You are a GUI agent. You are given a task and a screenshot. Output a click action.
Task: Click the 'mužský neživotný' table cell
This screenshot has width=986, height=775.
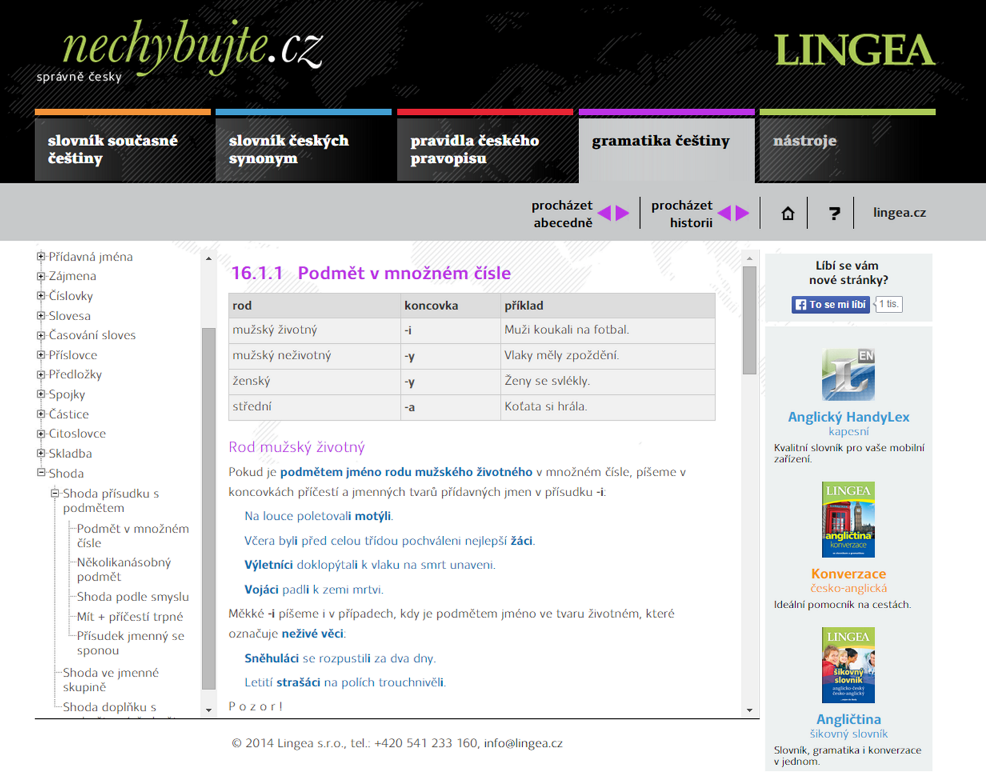coord(314,356)
